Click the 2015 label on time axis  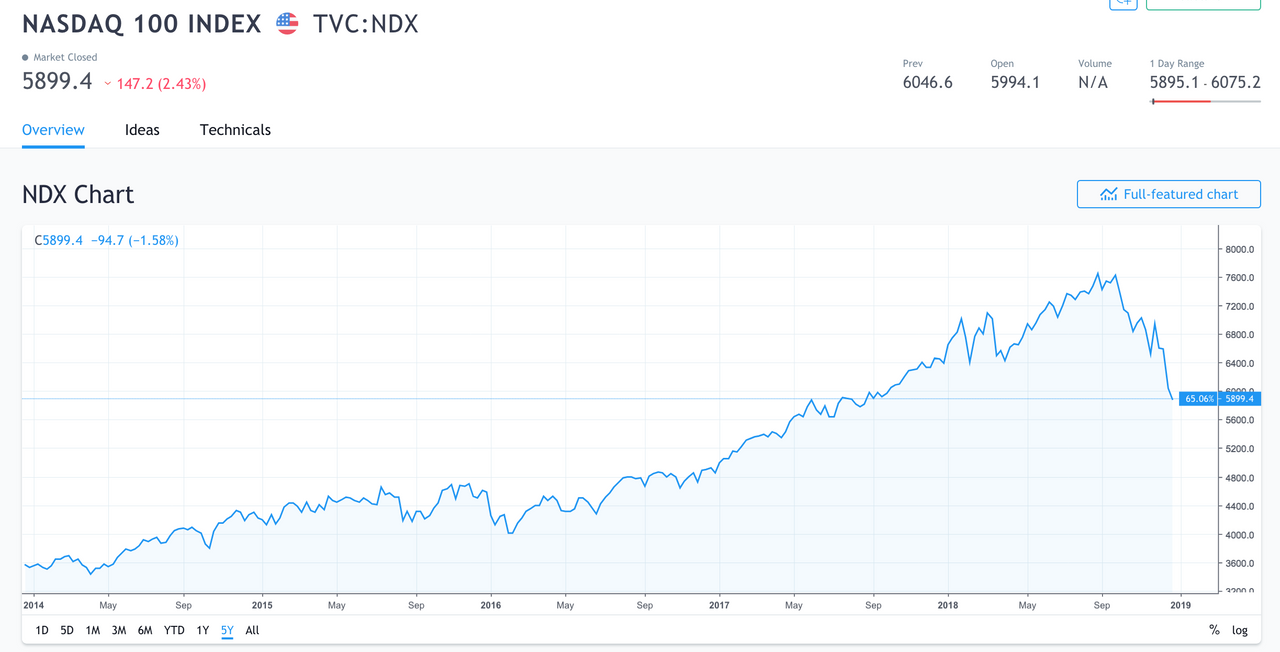[x=262, y=605]
